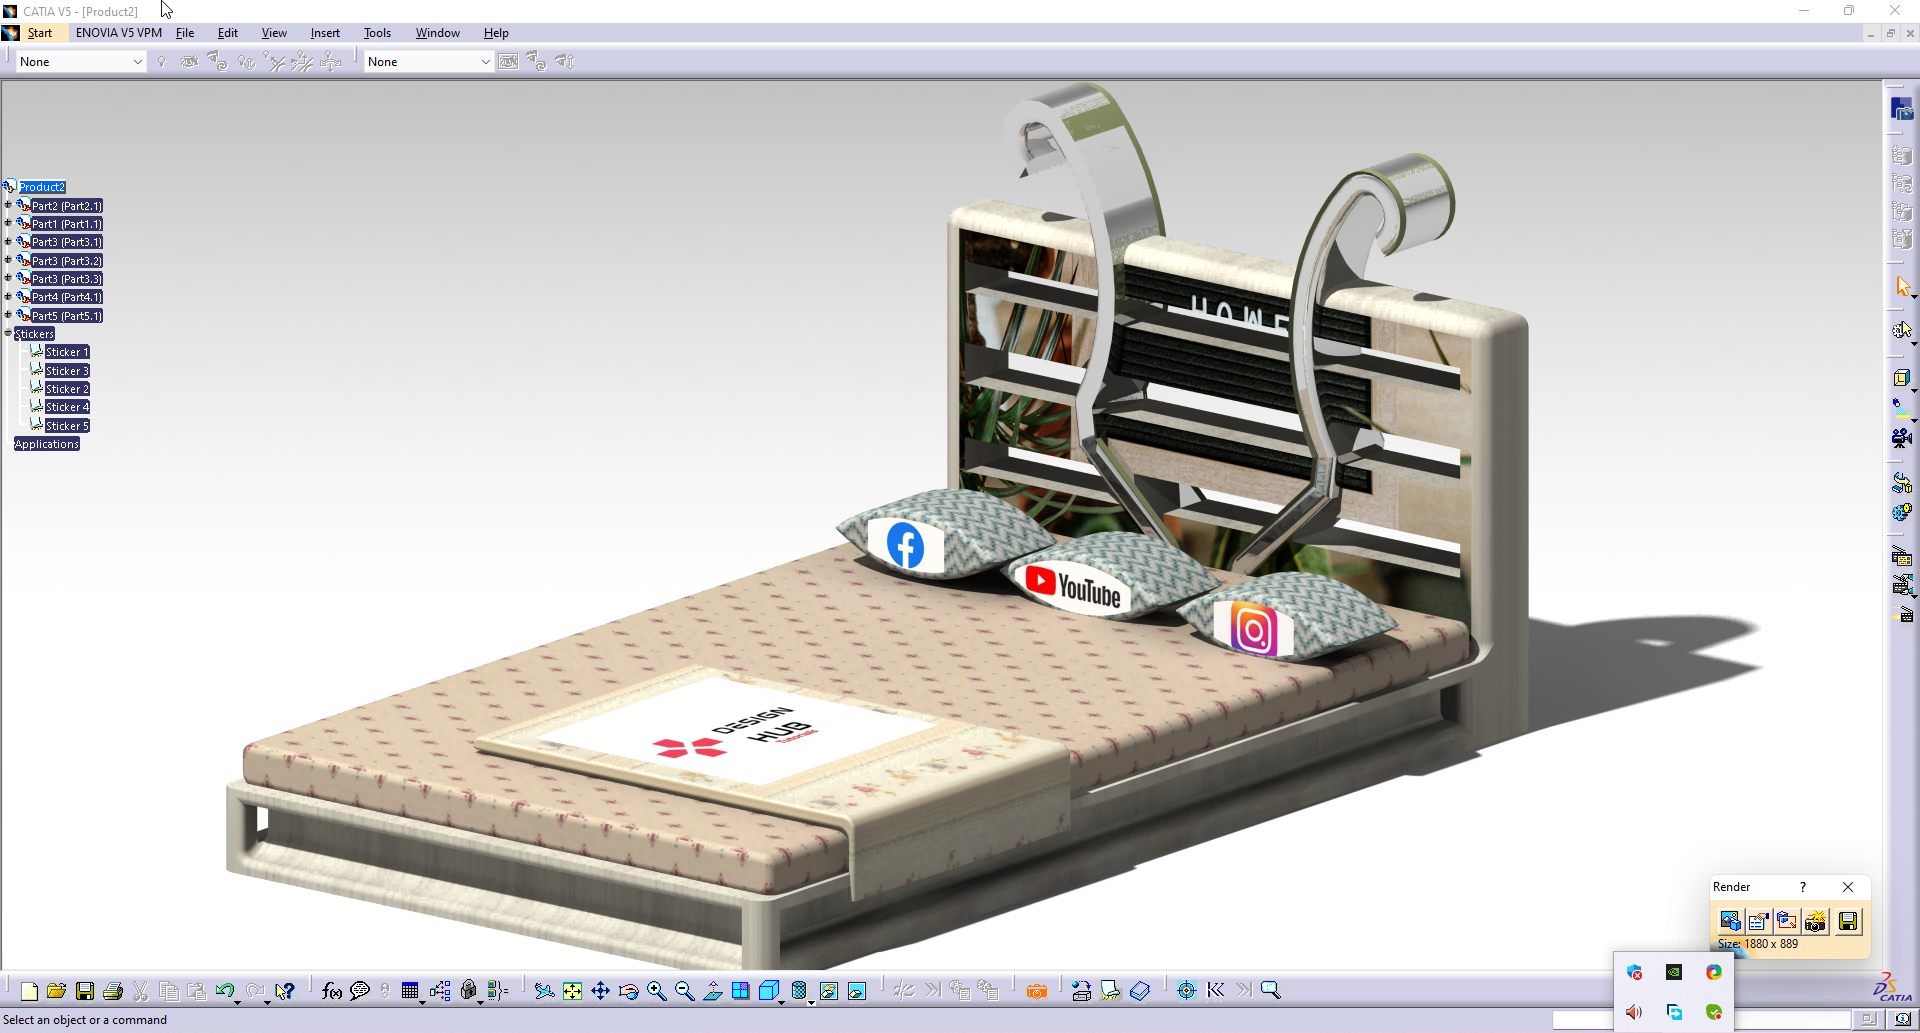Open the File menu

[185, 33]
